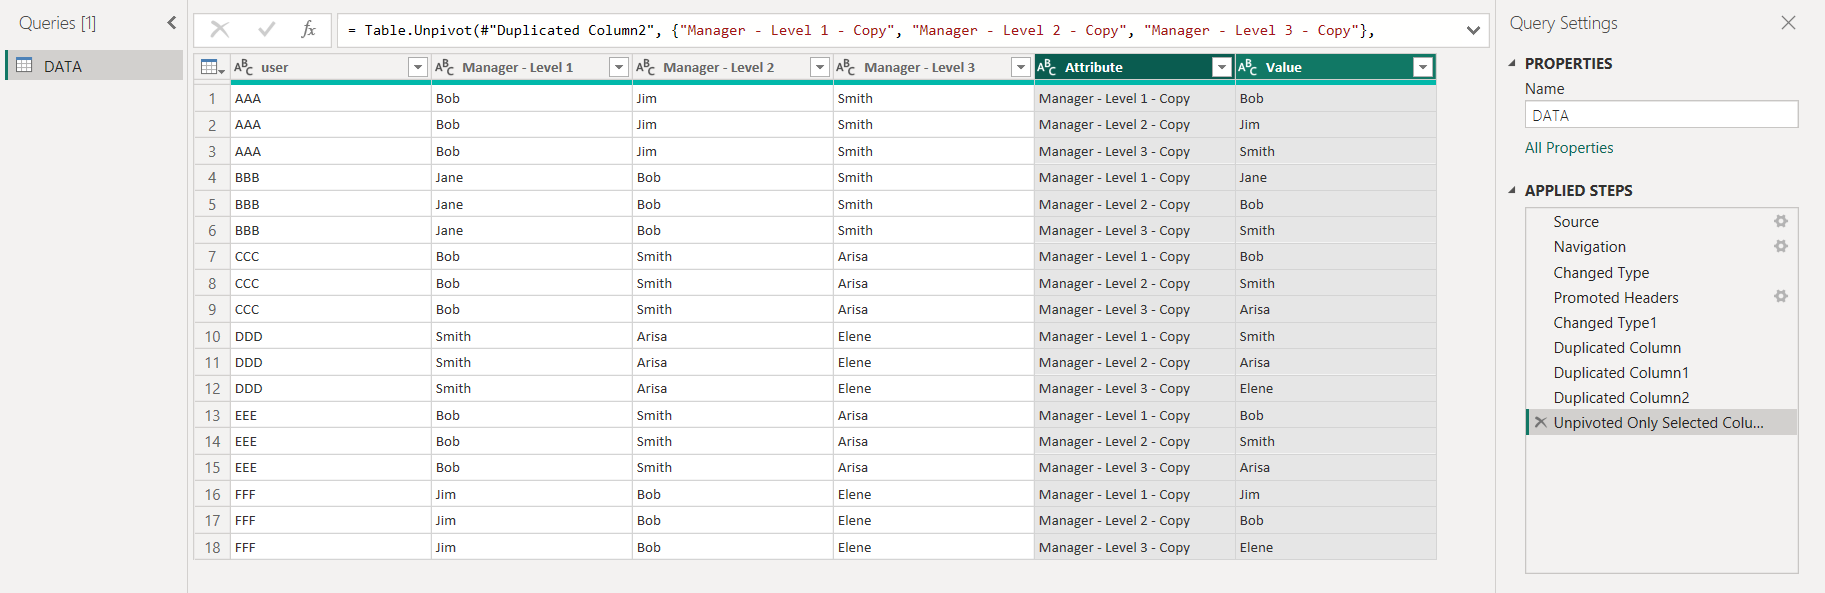Expand the formula bar with the arrow
Image resolution: width=1825 pixels, height=593 pixels.
click(x=1473, y=30)
